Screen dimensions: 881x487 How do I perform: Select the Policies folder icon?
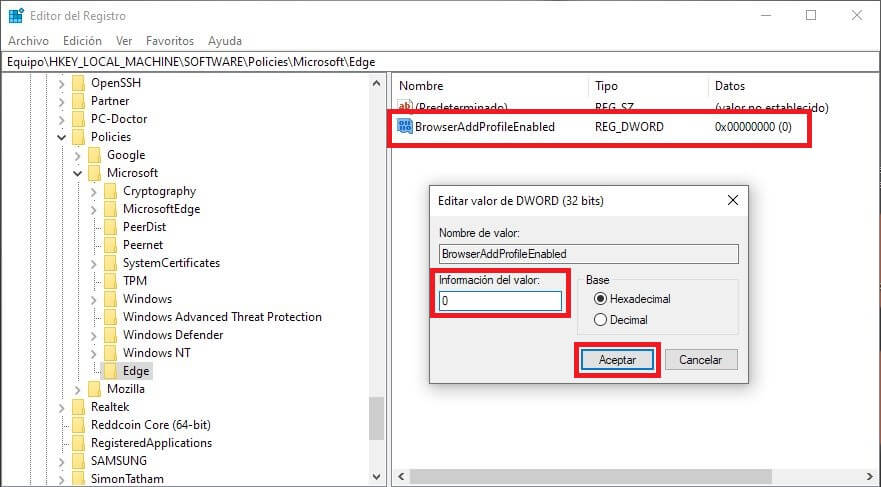tap(79, 136)
